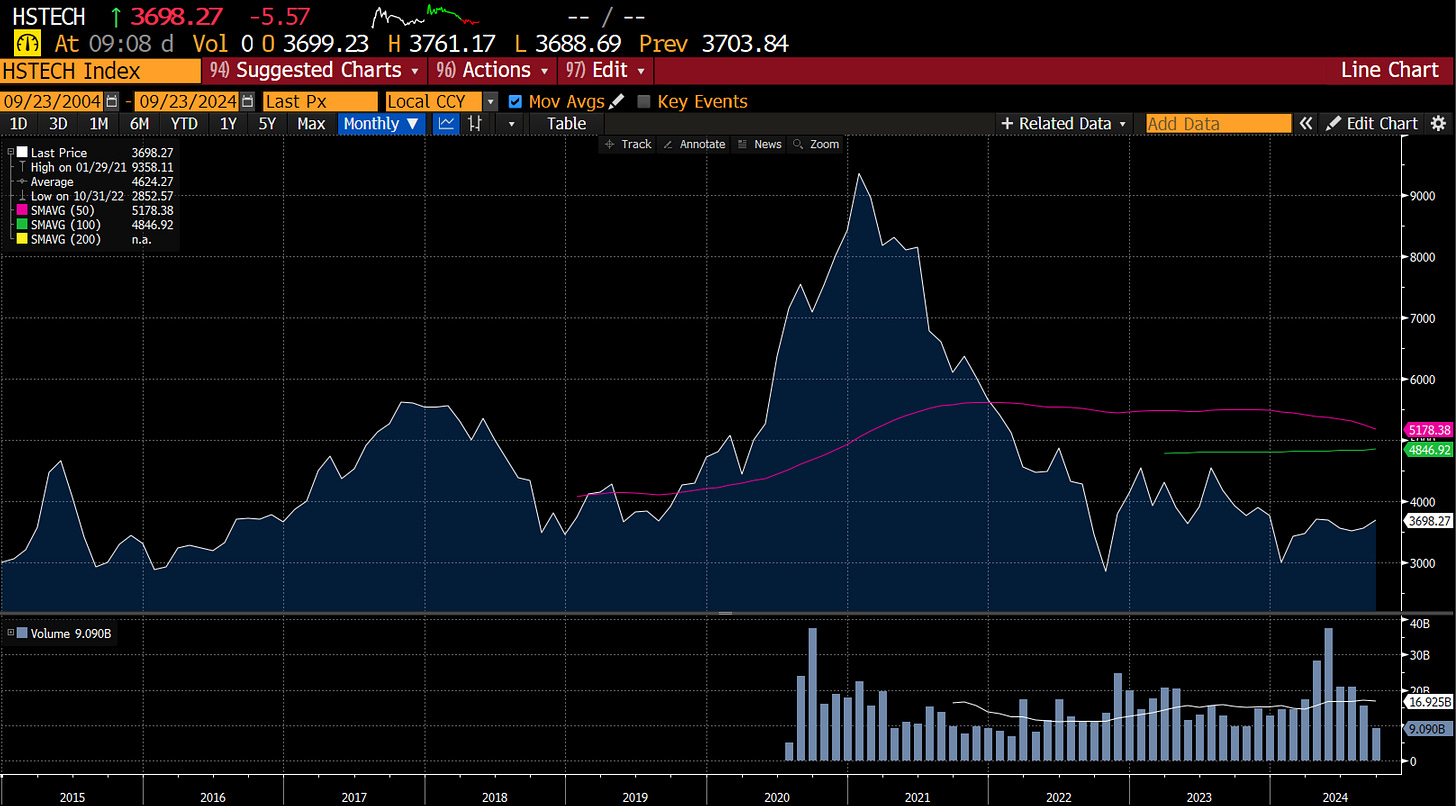Image resolution: width=1456 pixels, height=806 pixels.
Task: Click the 2021 x-axis year label
Action: click(918, 798)
